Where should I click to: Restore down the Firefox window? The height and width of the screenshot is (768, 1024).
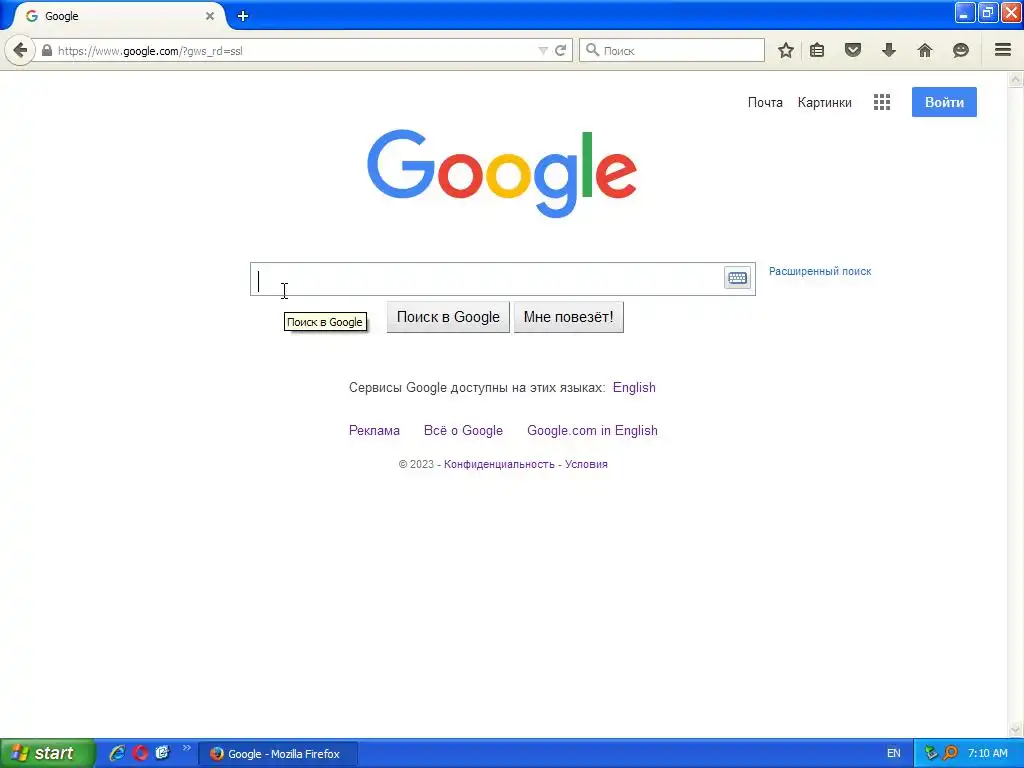pyautogui.click(x=987, y=13)
